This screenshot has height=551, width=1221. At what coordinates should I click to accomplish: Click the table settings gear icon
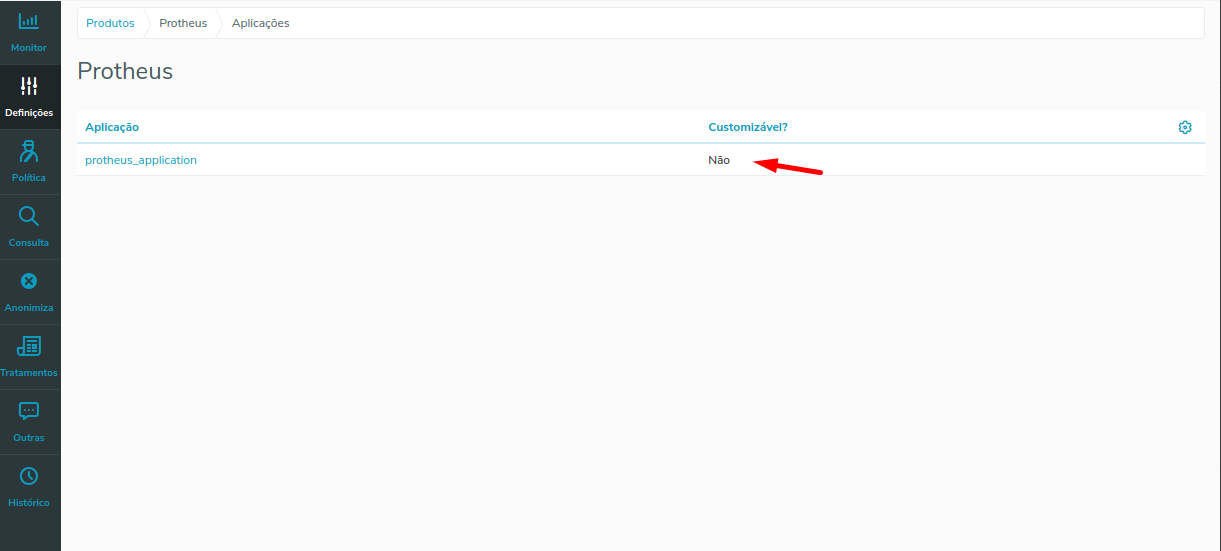tap(1185, 127)
